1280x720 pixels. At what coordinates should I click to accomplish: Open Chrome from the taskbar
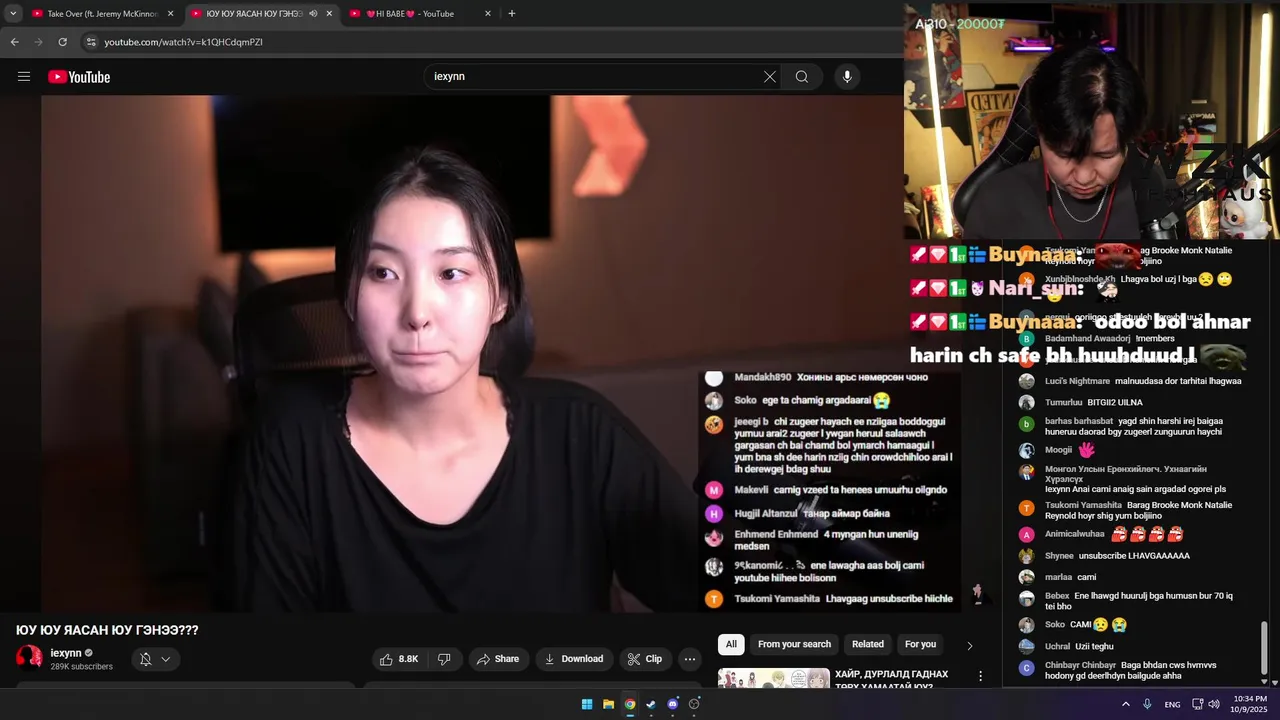pyautogui.click(x=630, y=704)
